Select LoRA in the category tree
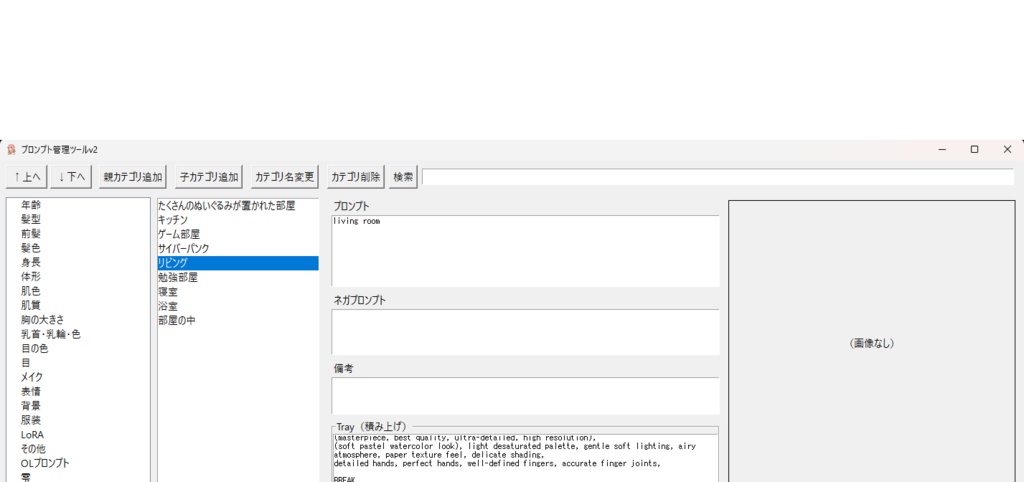Viewport: 1024px width, 482px height. click(x=33, y=435)
